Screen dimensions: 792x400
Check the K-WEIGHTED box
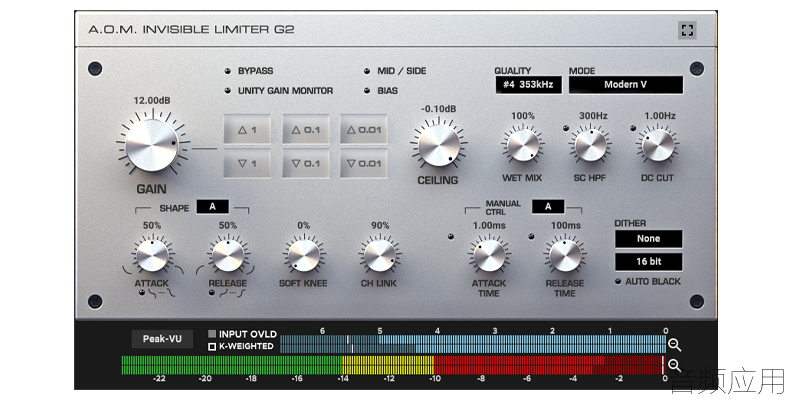point(212,346)
